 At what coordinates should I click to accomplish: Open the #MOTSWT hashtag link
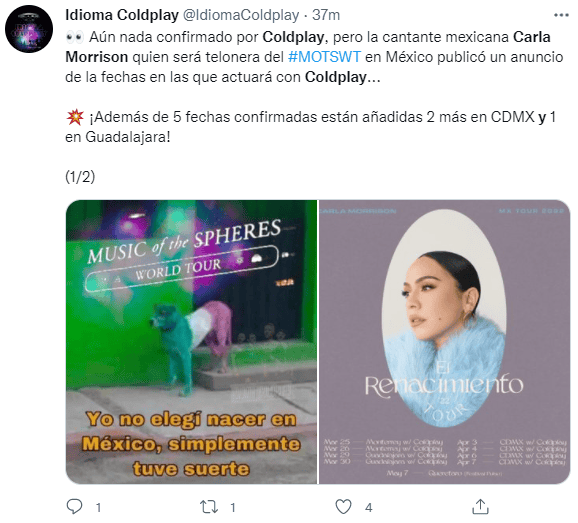point(324,57)
